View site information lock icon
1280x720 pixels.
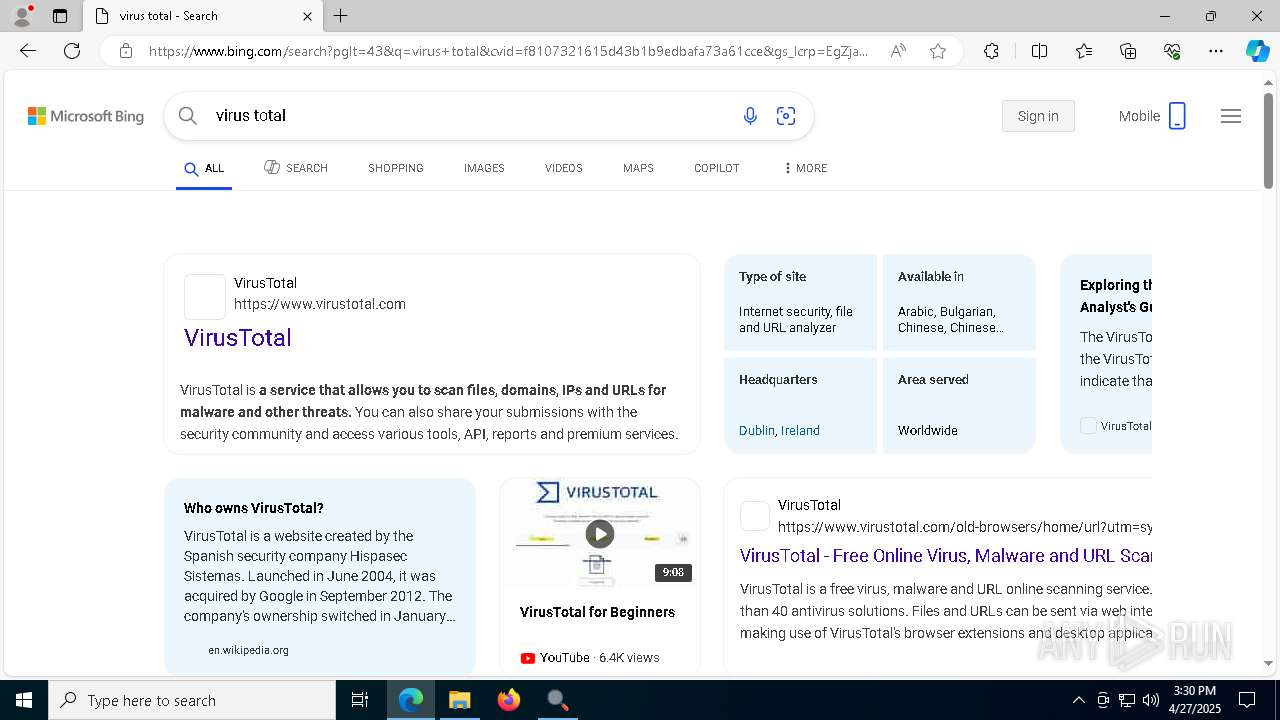point(126,51)
